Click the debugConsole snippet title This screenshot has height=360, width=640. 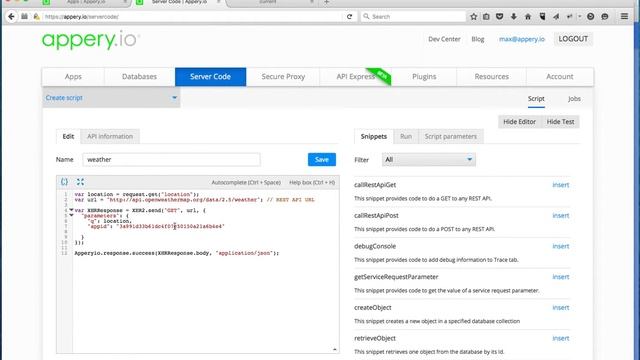(375, 246)
